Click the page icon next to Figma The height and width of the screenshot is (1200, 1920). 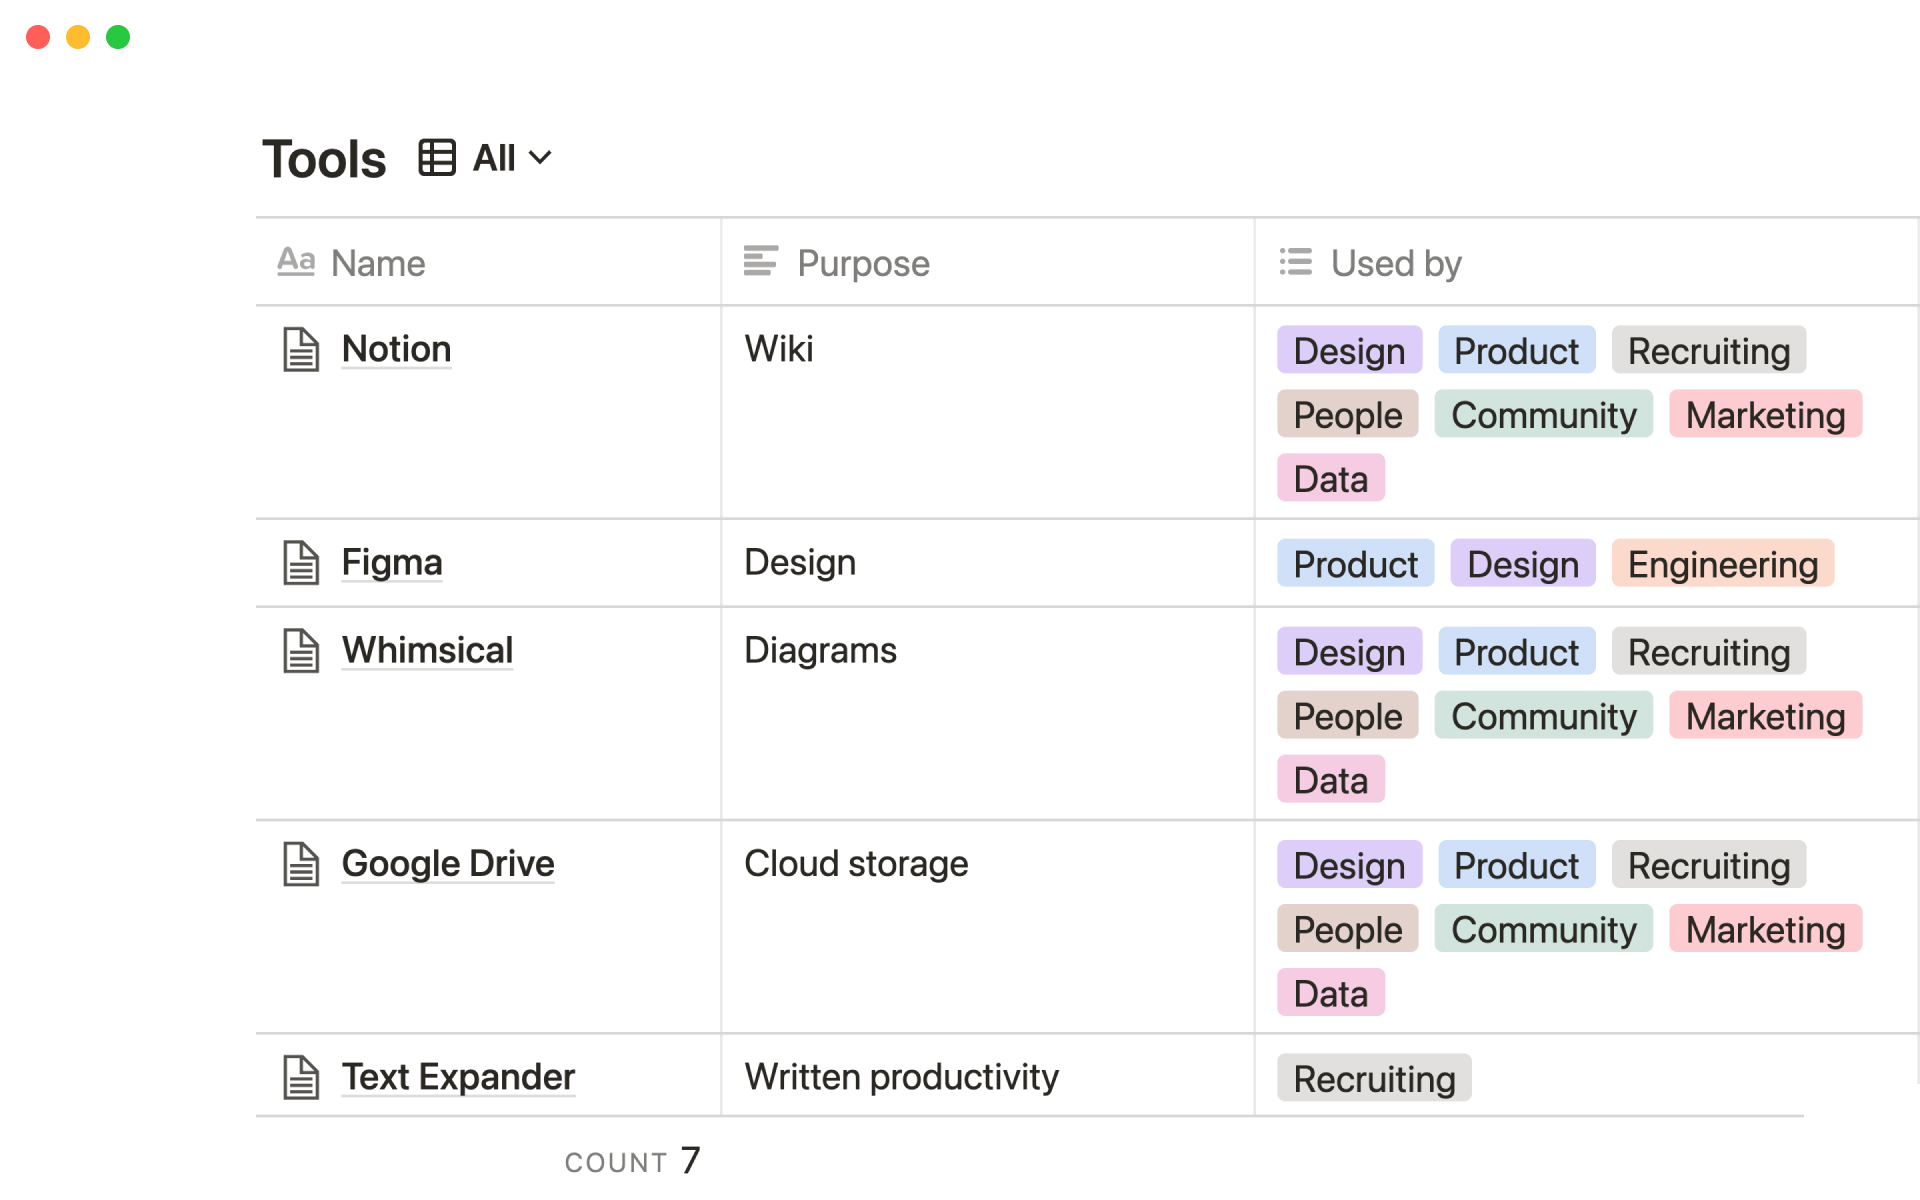coord(299,562)
